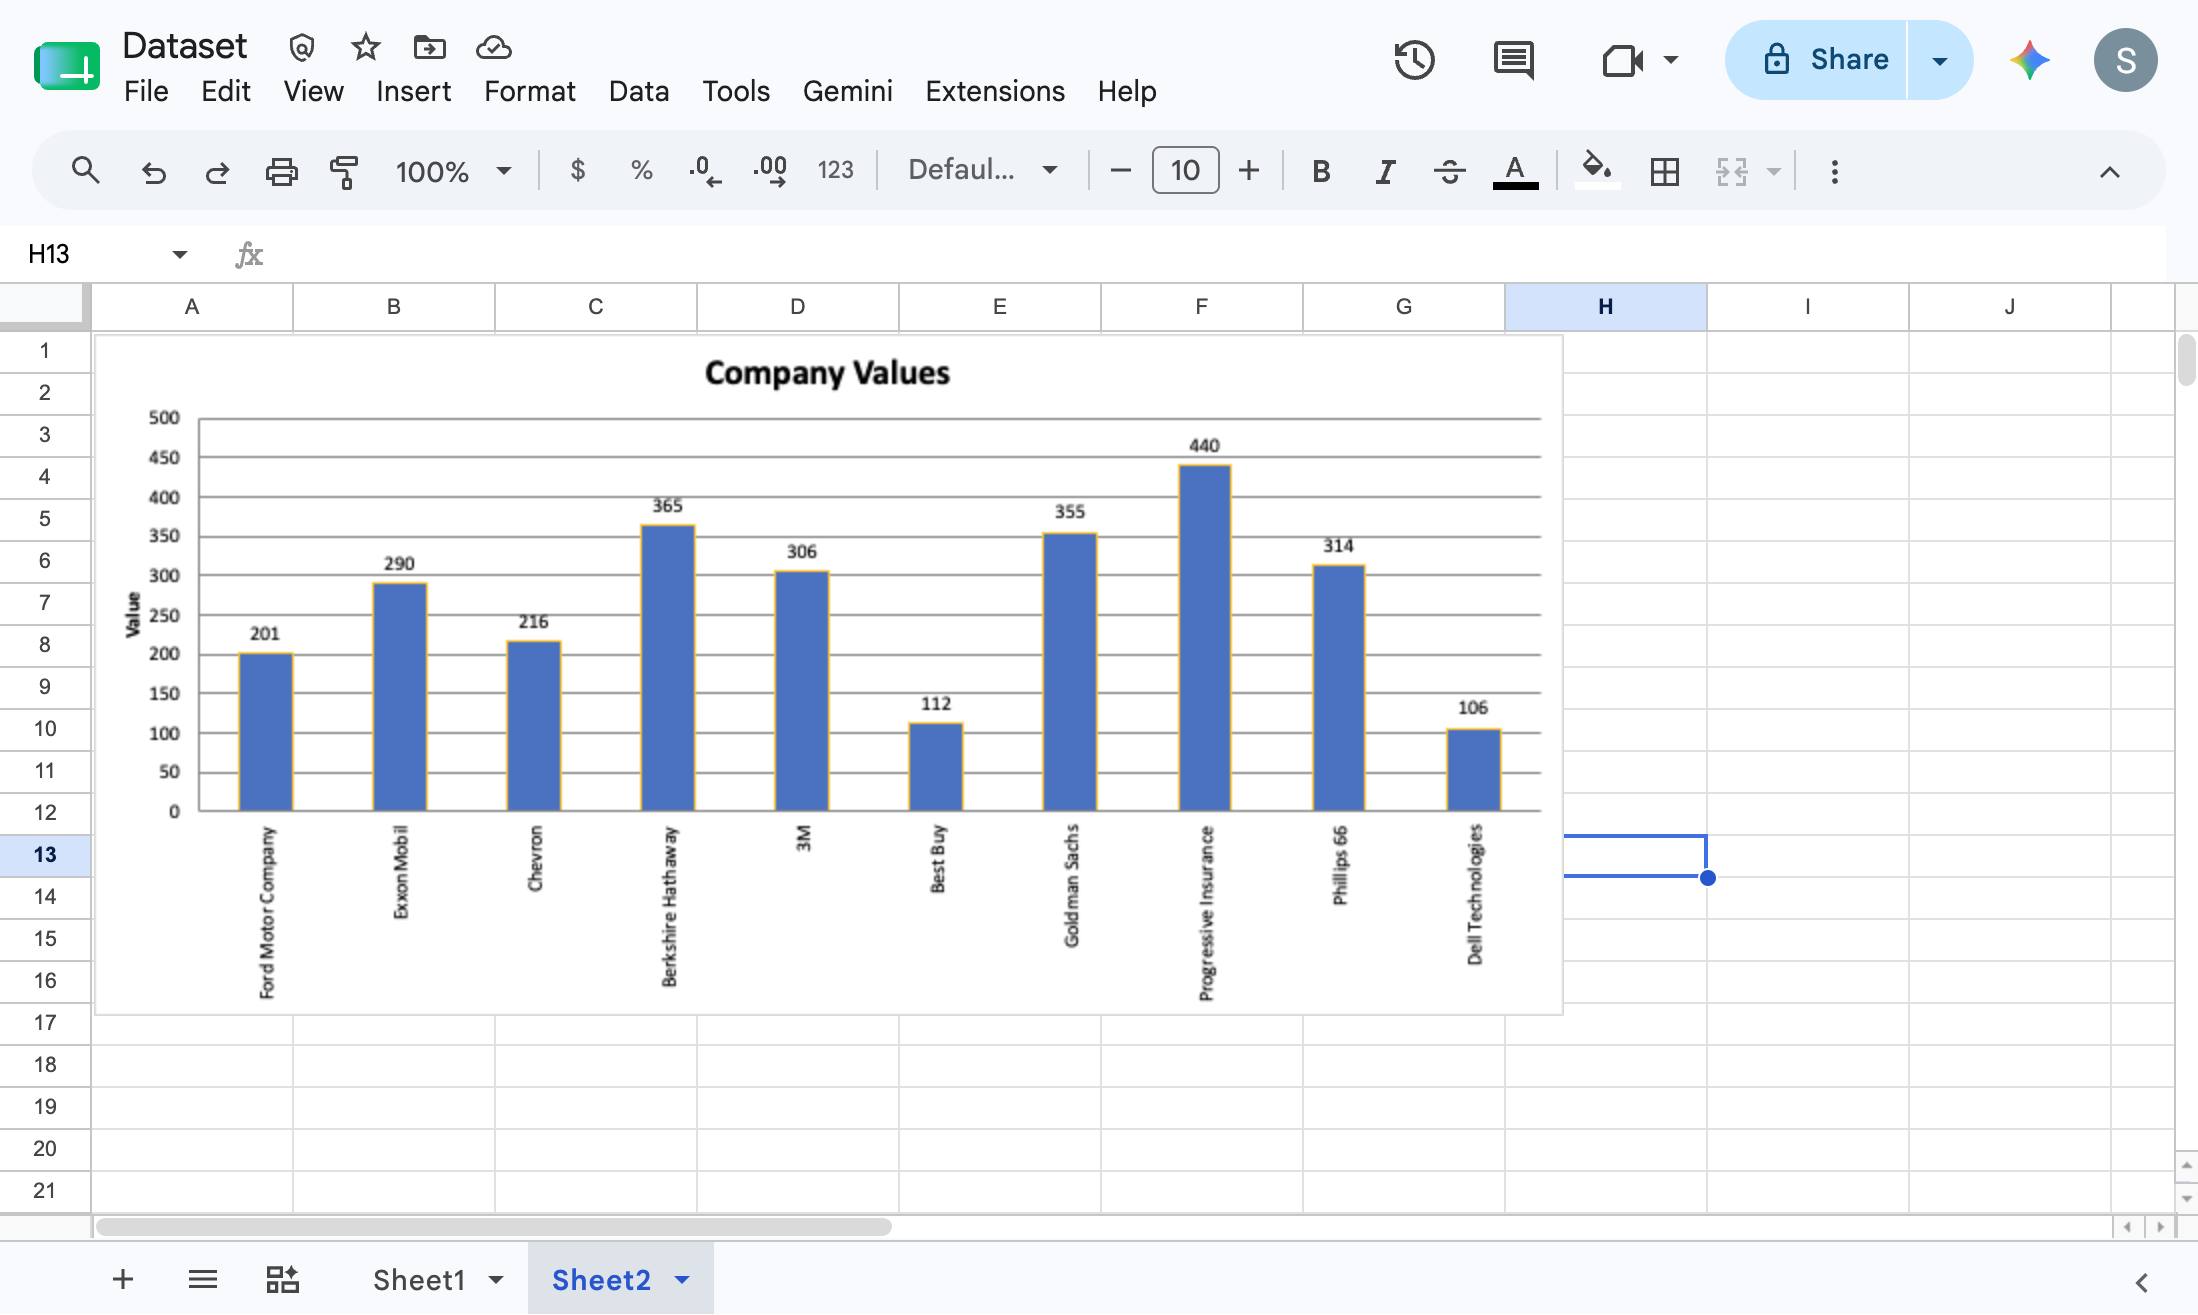Open Sheet2 tab options arrow
Viewport: 2198px width, 1315px height.
(683, 1280)
